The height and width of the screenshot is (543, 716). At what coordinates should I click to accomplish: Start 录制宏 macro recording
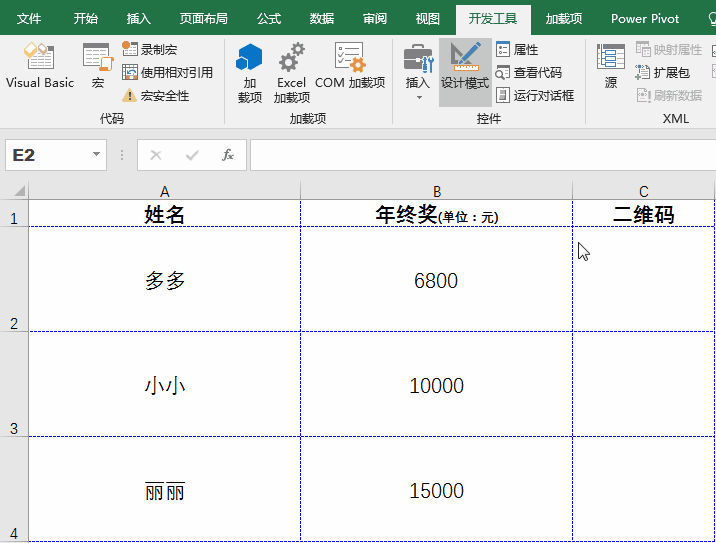click(150, 49)
